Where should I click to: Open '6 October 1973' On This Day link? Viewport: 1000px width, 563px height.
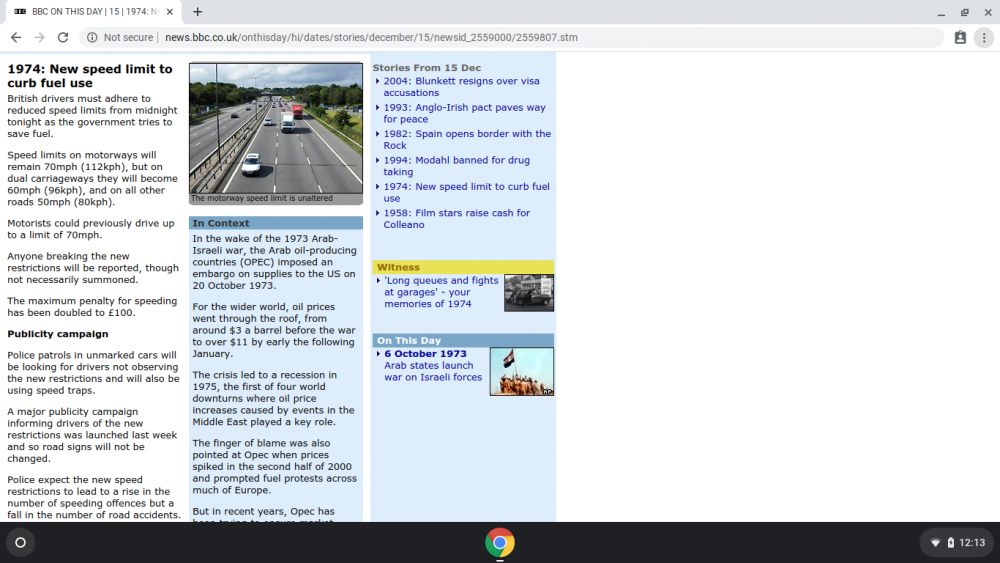coord(425,354)
